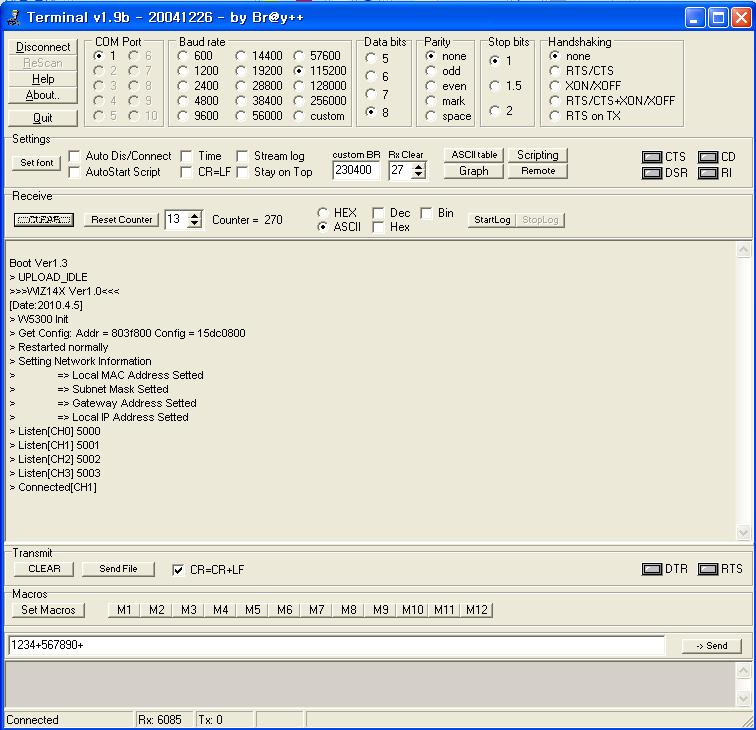
Task: Toggle the RTS line indicator
Action: click(708, 569)
